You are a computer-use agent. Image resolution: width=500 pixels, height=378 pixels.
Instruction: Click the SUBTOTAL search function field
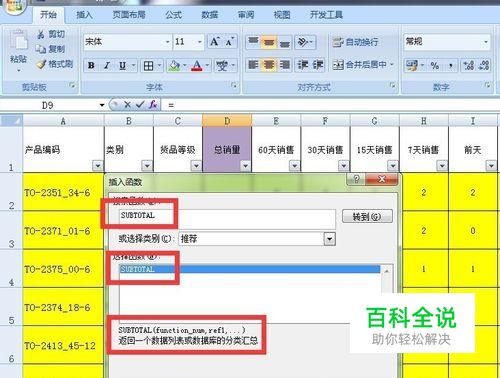point(227,218)
